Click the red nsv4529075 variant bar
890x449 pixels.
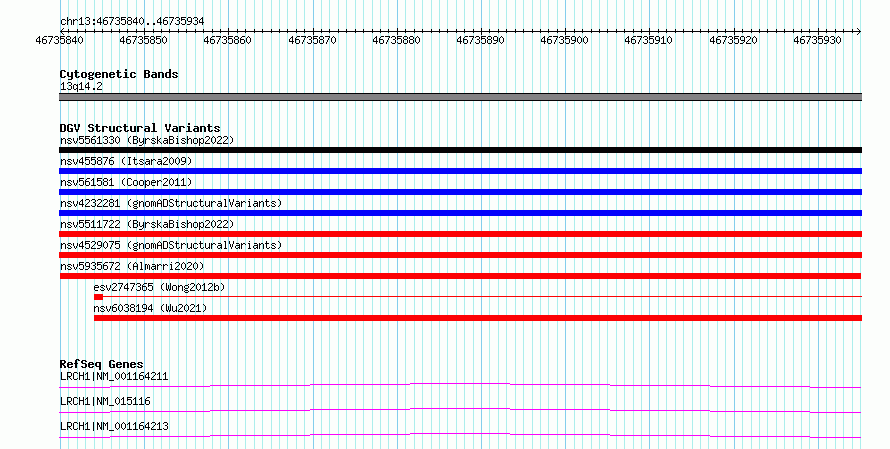coord(460,255)
